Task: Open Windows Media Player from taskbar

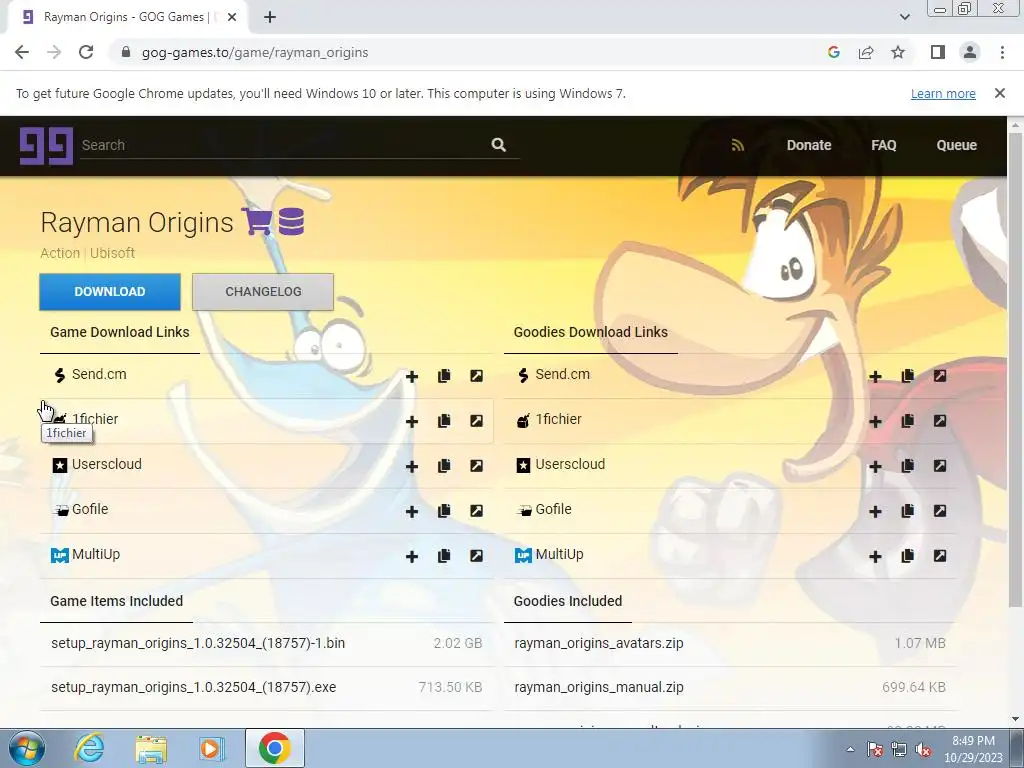Action: point(212,748)
